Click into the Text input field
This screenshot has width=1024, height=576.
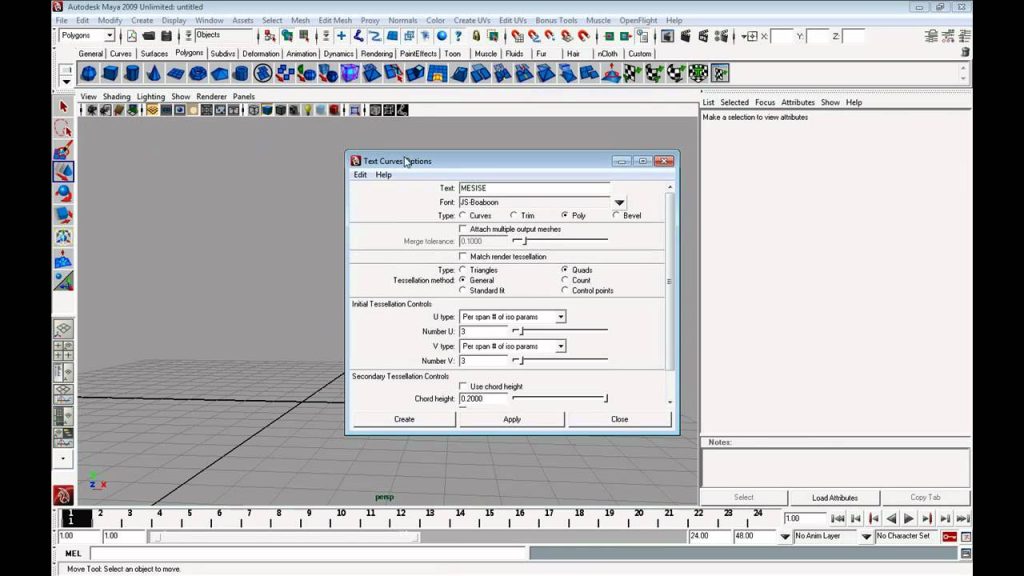[534, 188]
